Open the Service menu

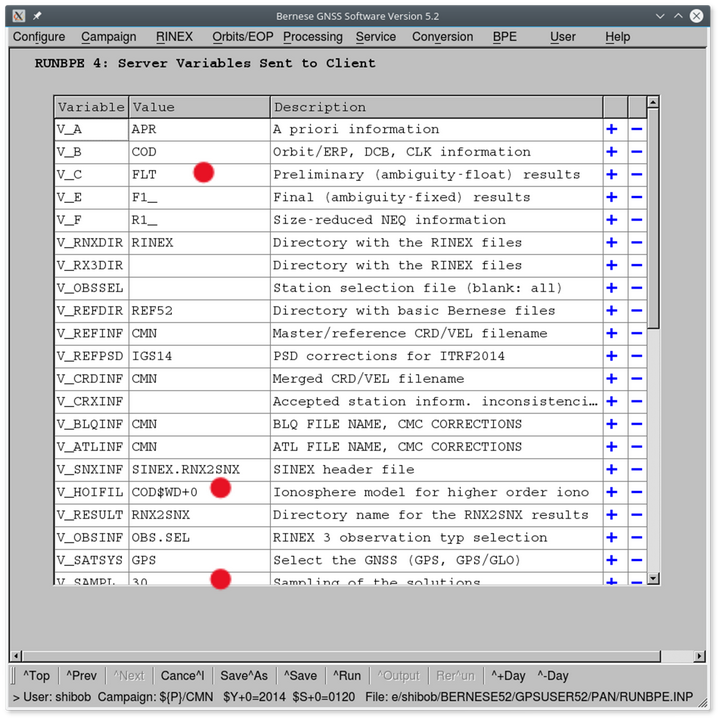[376, 37]
